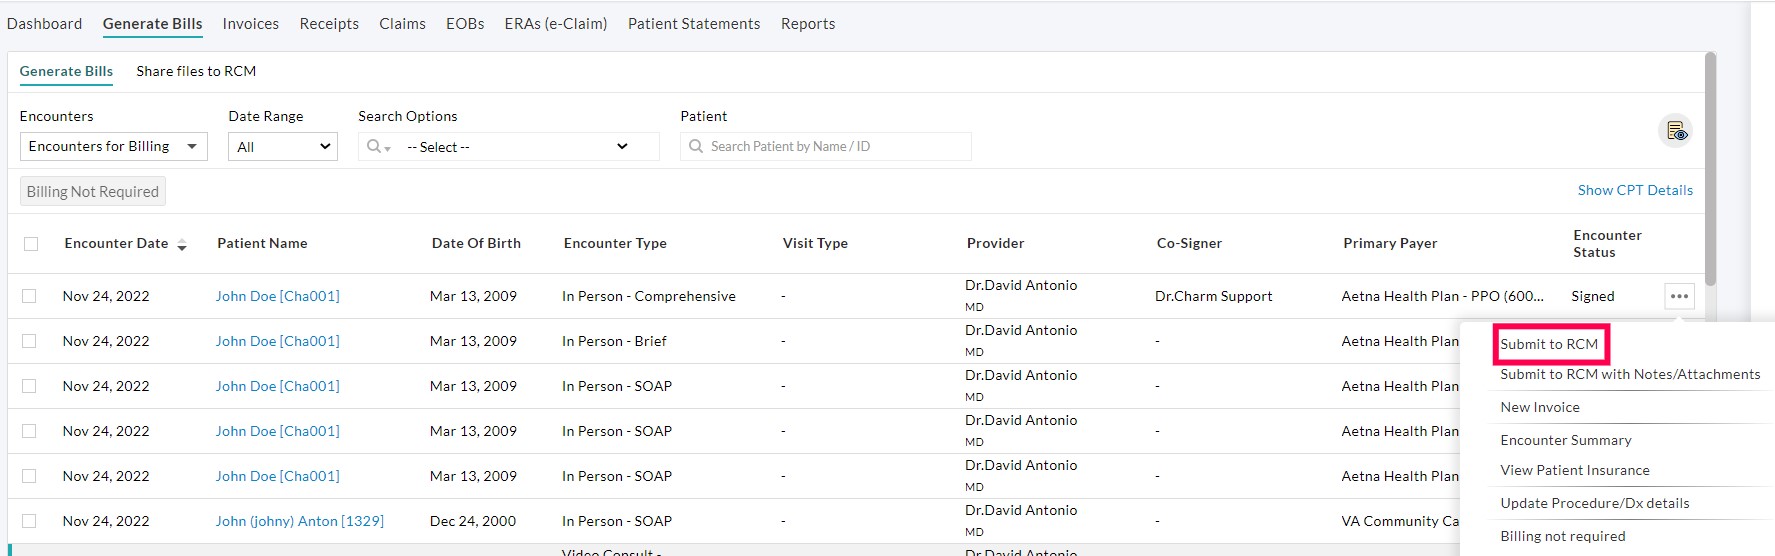Check the In Person - Comprehensive encounter row

point(29,296)
